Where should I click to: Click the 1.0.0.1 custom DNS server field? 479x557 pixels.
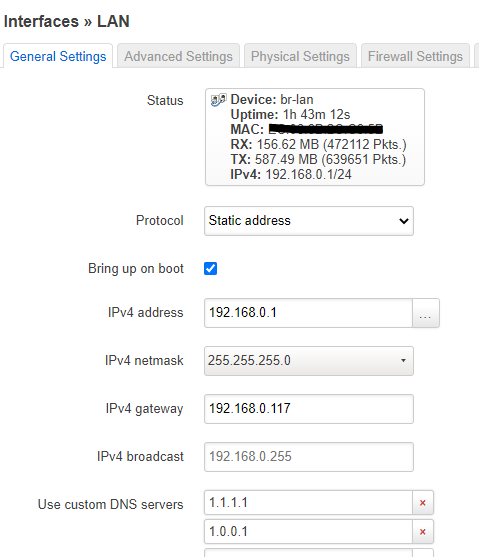pyautogui.click(x=308, y=532)
